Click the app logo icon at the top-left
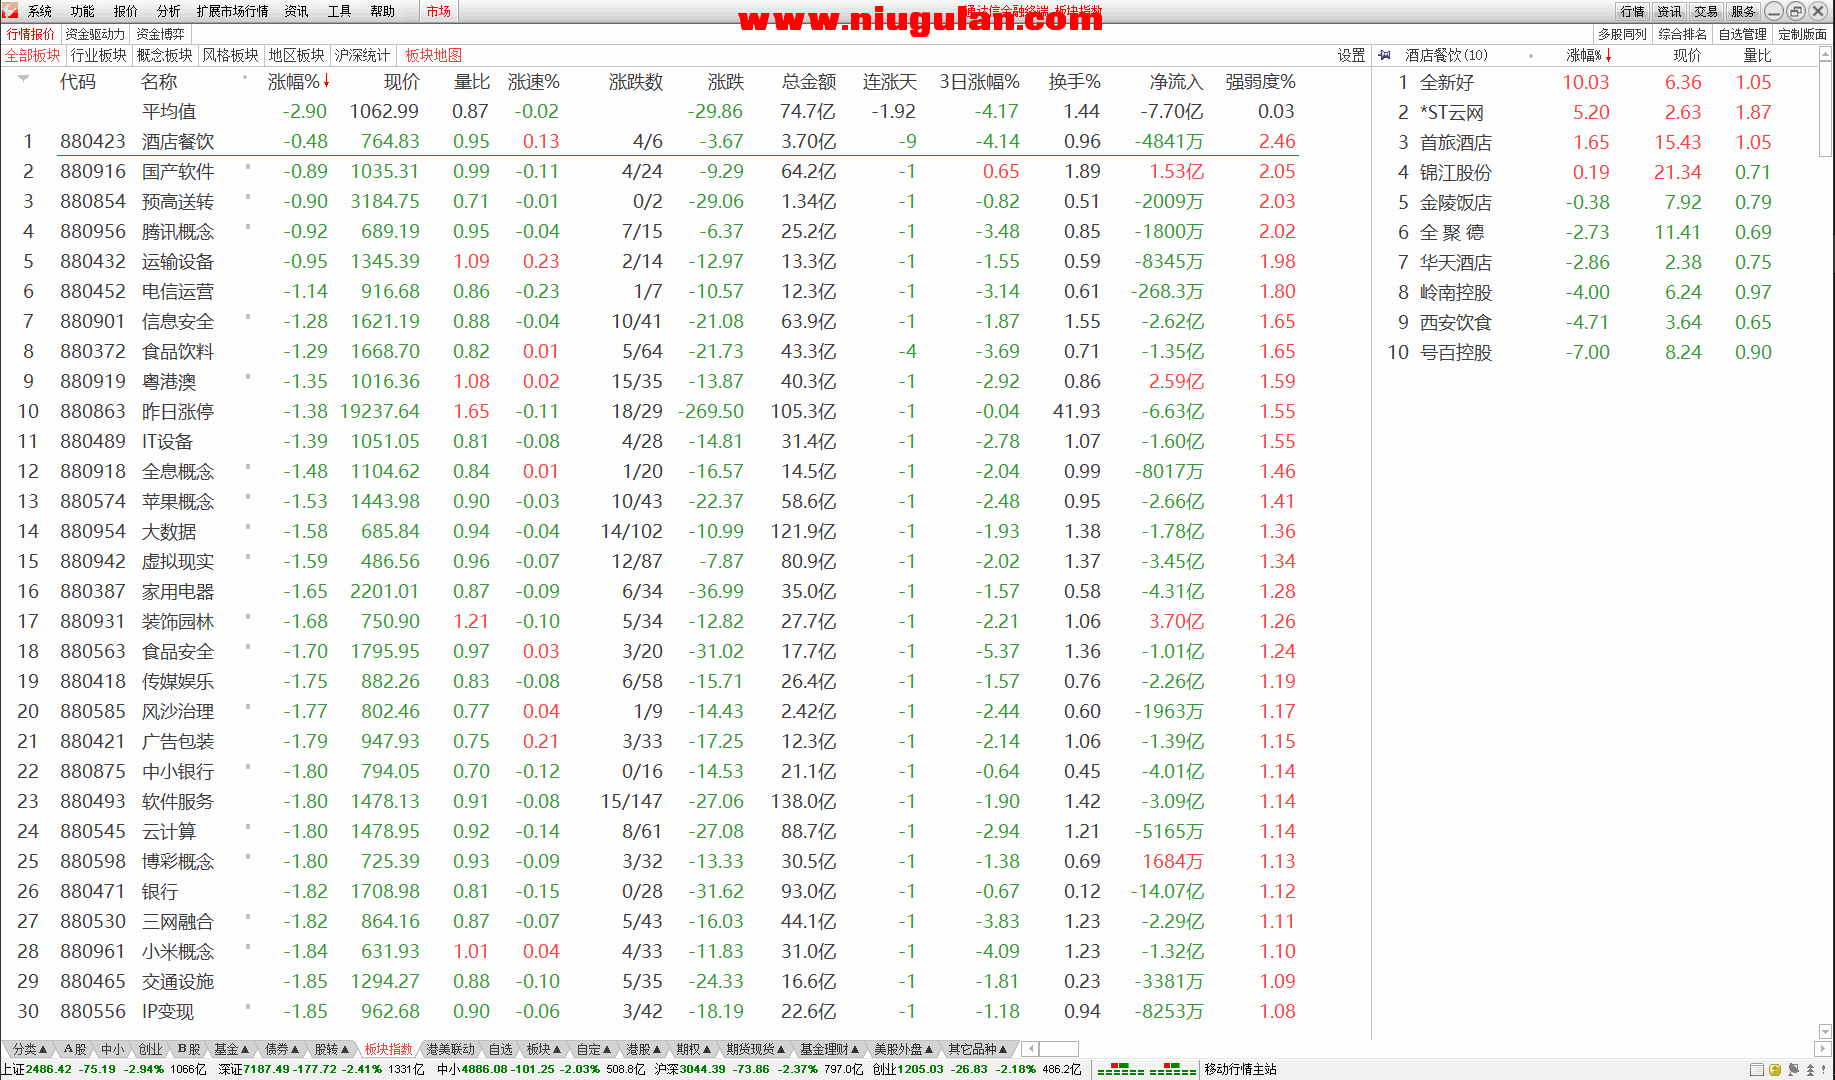Image resolution: width=1835 pixels, height=1080 pixels. tap(10, 11)
